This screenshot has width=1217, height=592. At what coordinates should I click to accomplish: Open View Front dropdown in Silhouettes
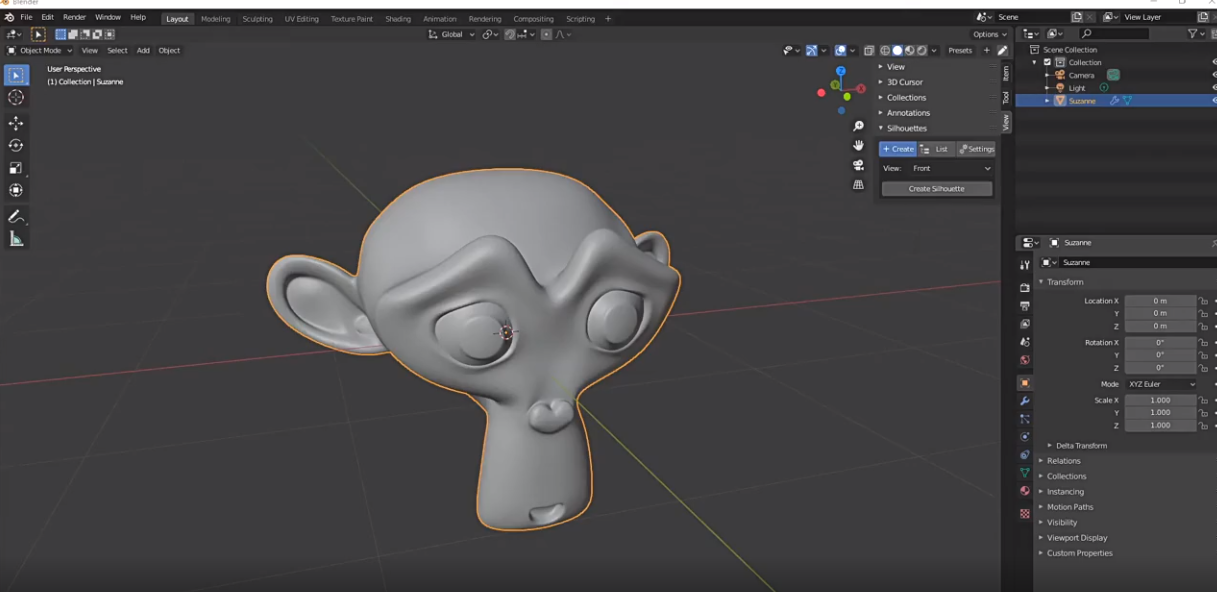click(950, 168)
